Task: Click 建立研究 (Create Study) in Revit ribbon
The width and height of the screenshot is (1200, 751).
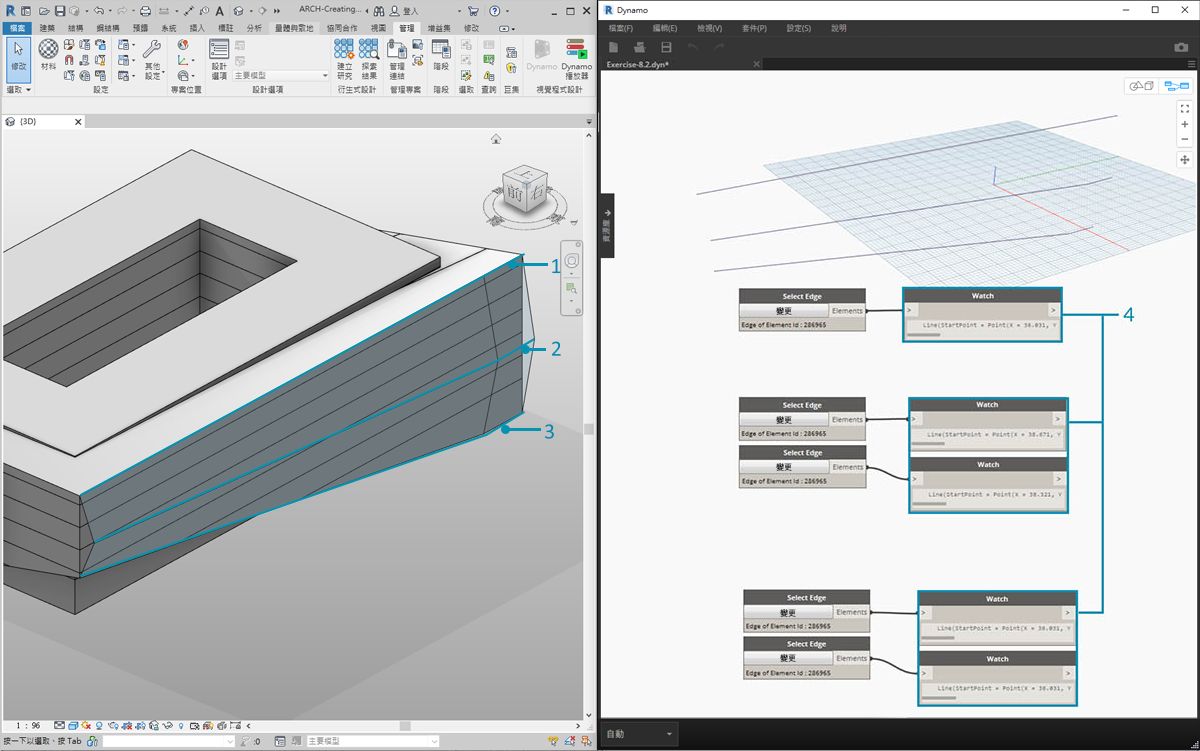Action: (344, 60)
